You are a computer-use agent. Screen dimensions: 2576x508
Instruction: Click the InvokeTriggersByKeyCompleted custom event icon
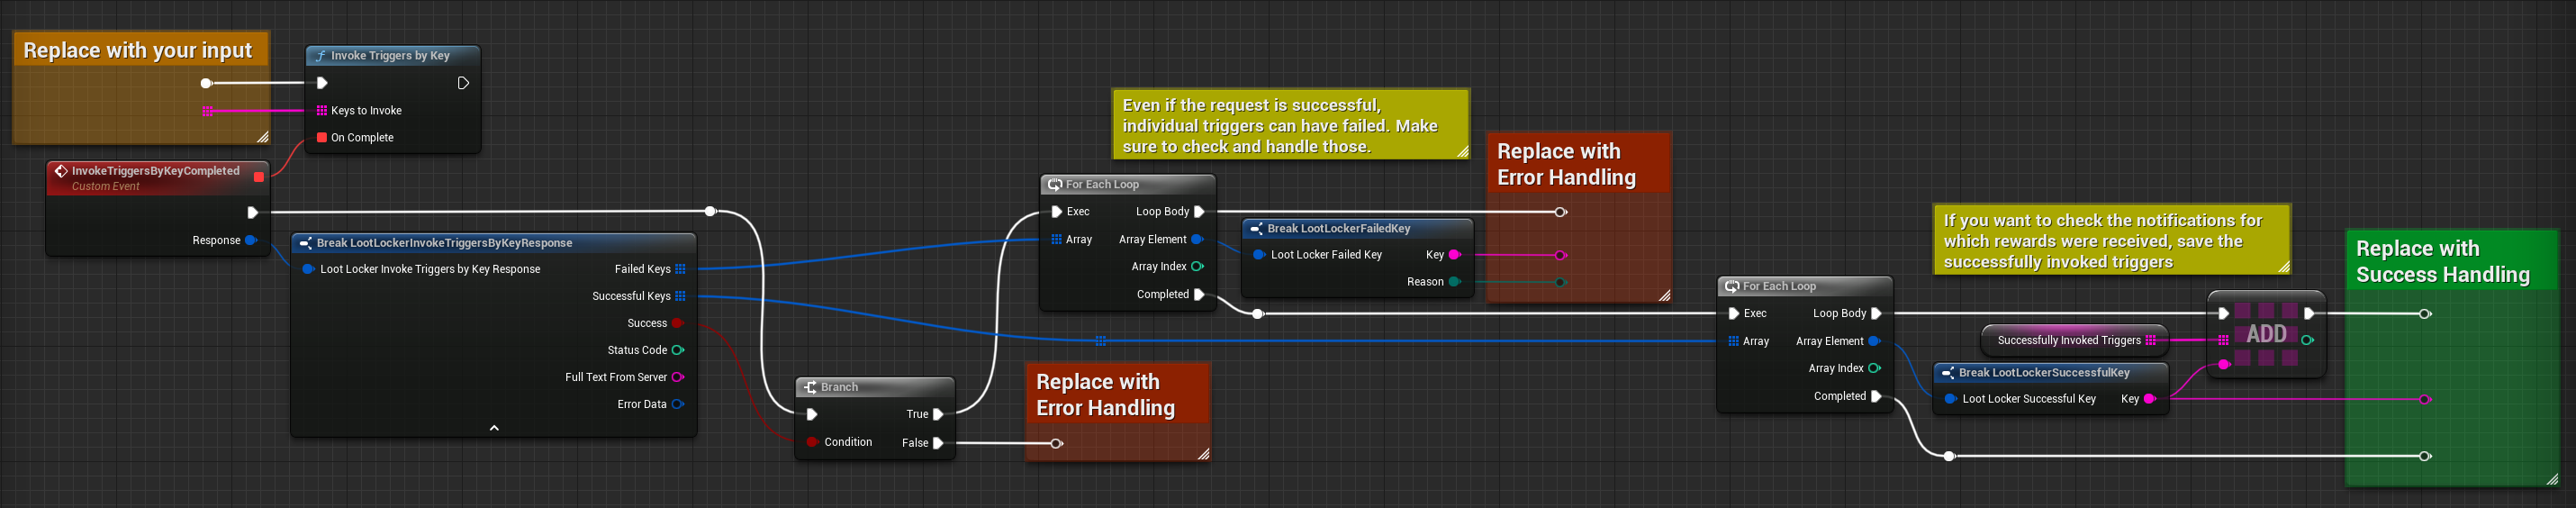[x=61, y=171]
